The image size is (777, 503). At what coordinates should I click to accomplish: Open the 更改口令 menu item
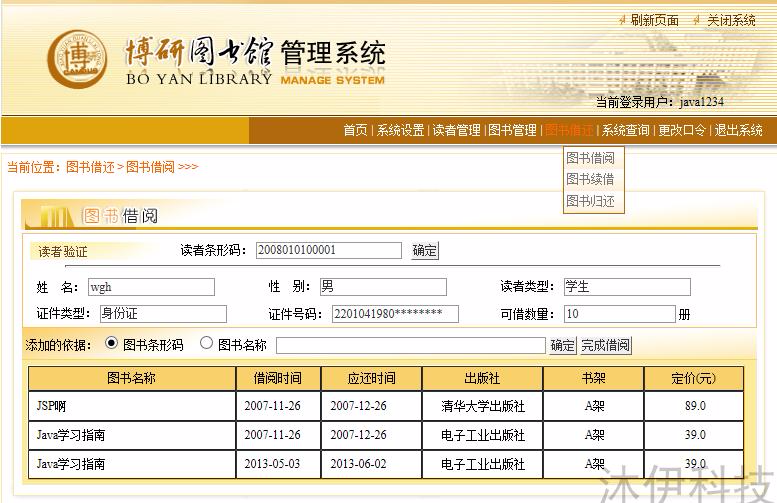682,130
